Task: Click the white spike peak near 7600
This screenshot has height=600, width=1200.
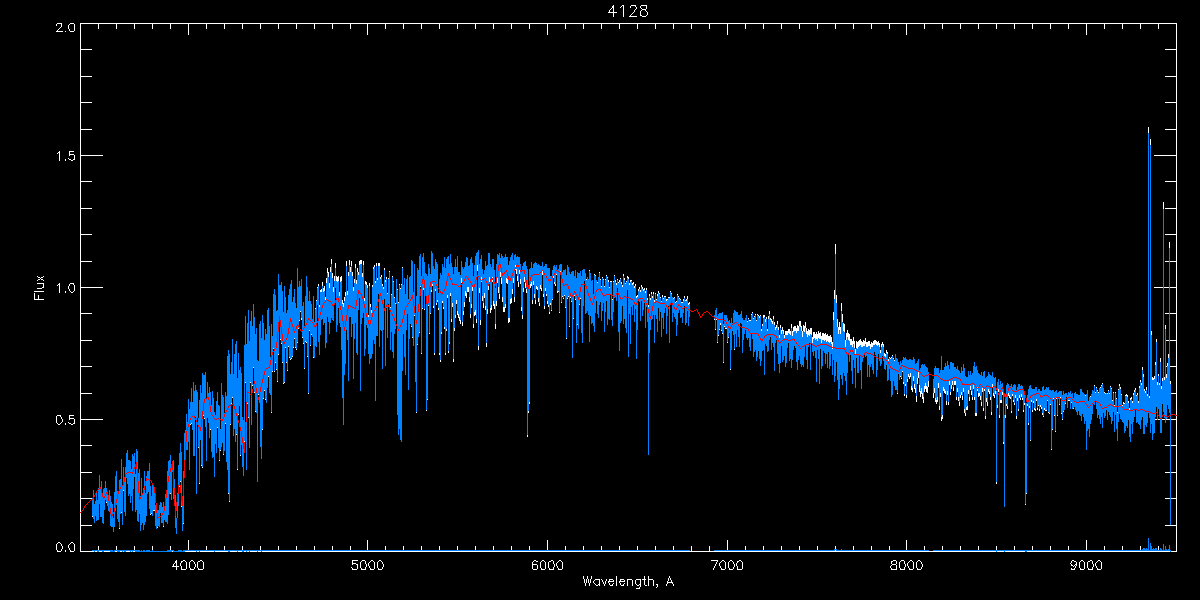Action: point(835,246)
